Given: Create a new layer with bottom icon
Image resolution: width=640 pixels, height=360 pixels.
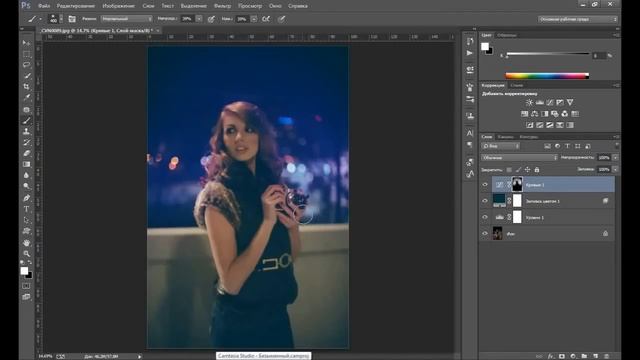Looking at the screenshot, I should coord(596,356).
